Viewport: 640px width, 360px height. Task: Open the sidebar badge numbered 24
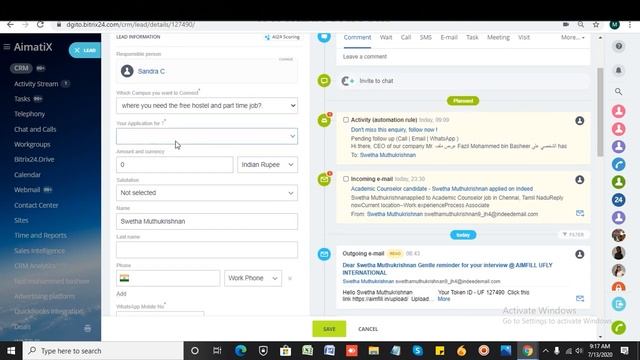(x=619, y=200)
